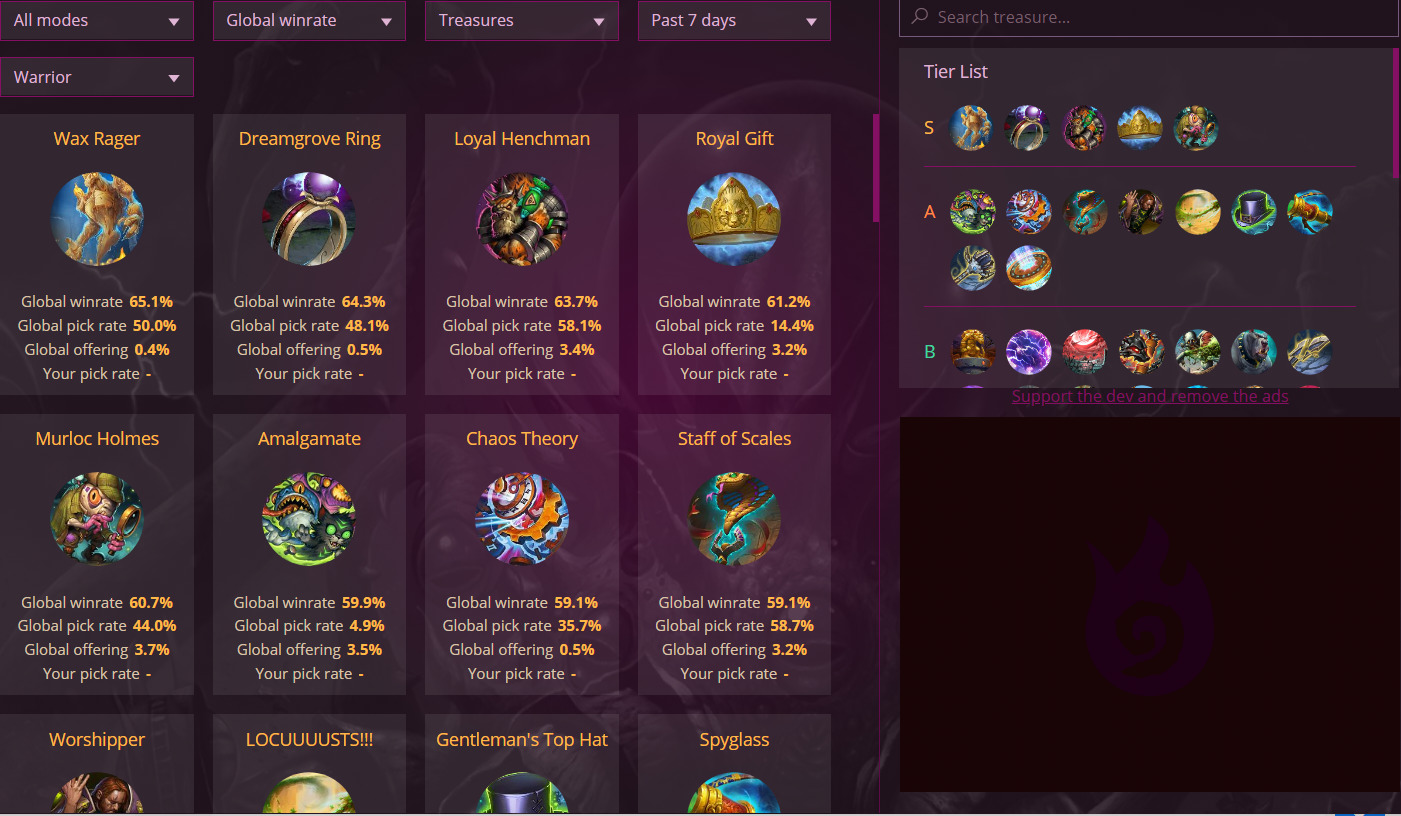
Task: Select the top hat icon in A tier
Action: click(1253, 212)
